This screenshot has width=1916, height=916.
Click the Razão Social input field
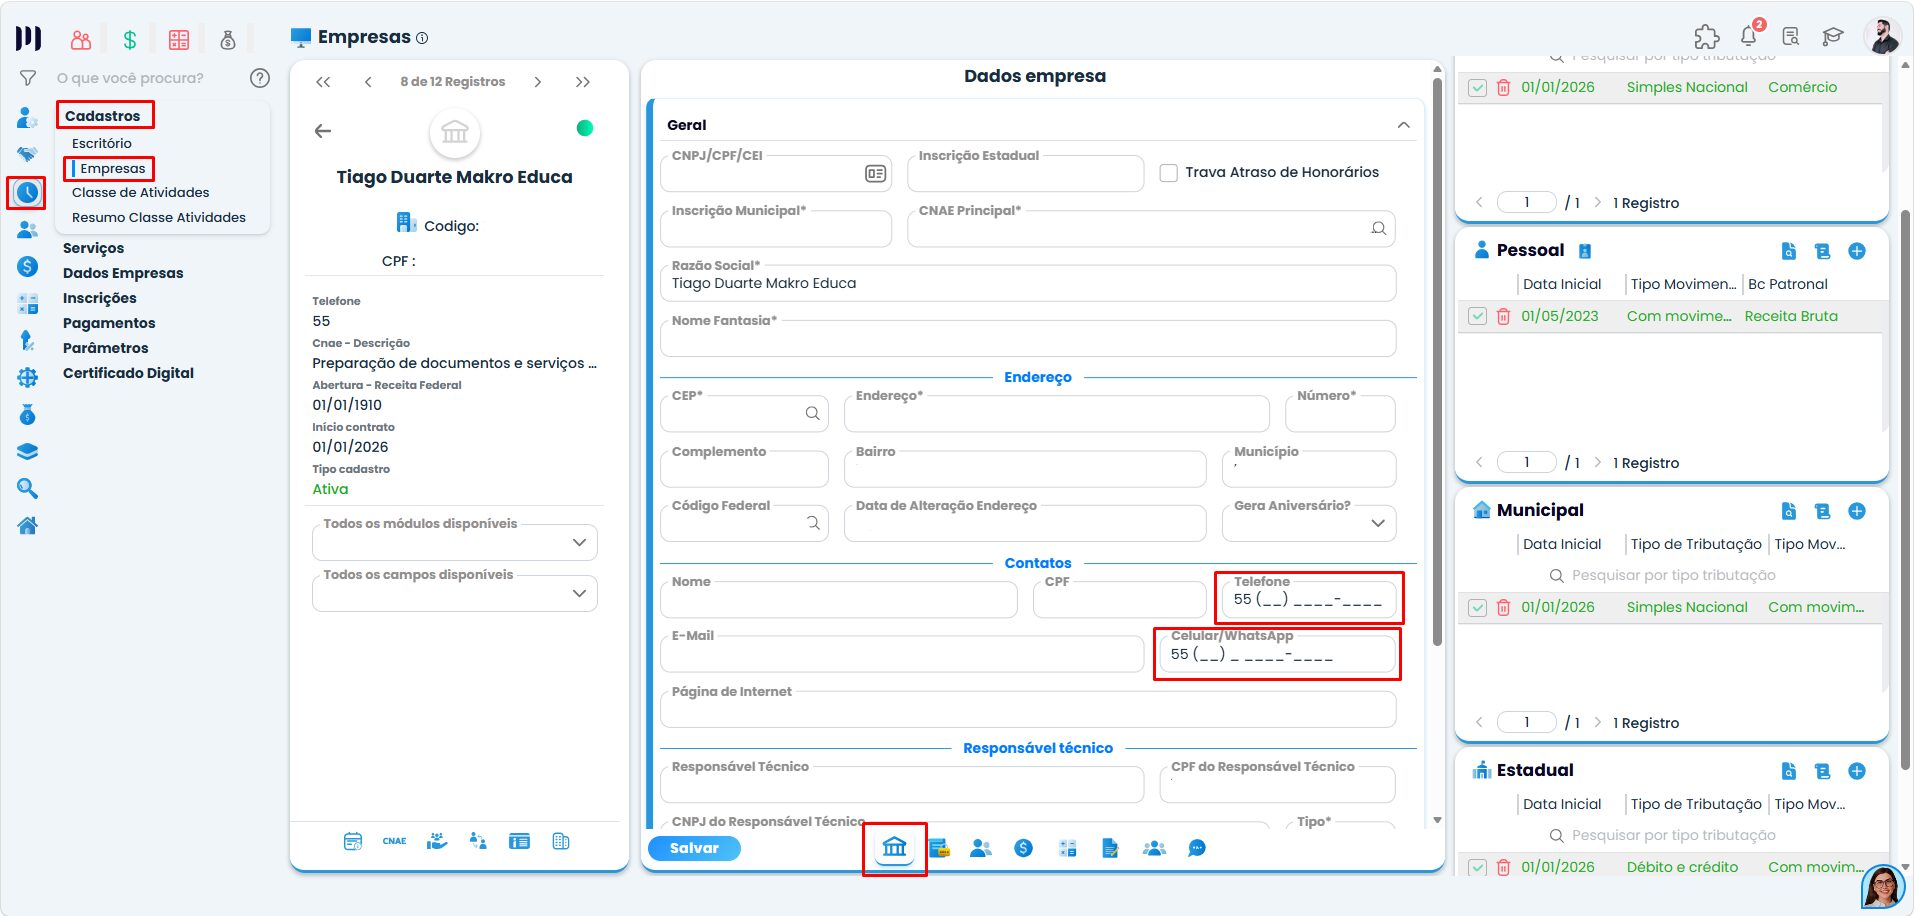tap(1028, 283)
